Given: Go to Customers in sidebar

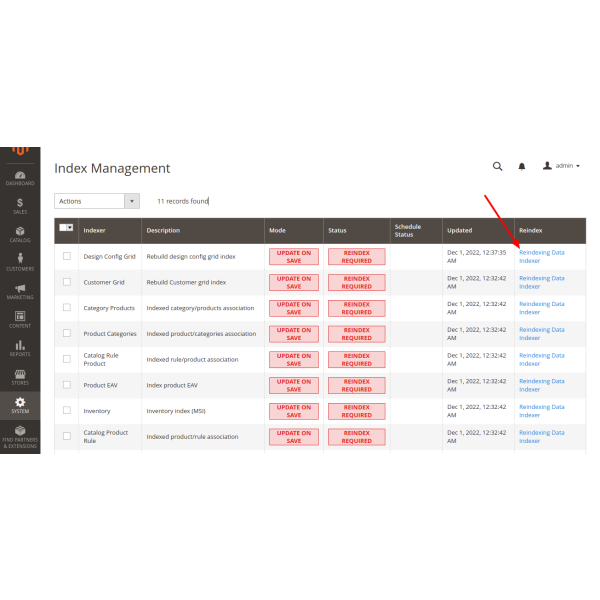Looking at the screenshot, I should 20,262.
